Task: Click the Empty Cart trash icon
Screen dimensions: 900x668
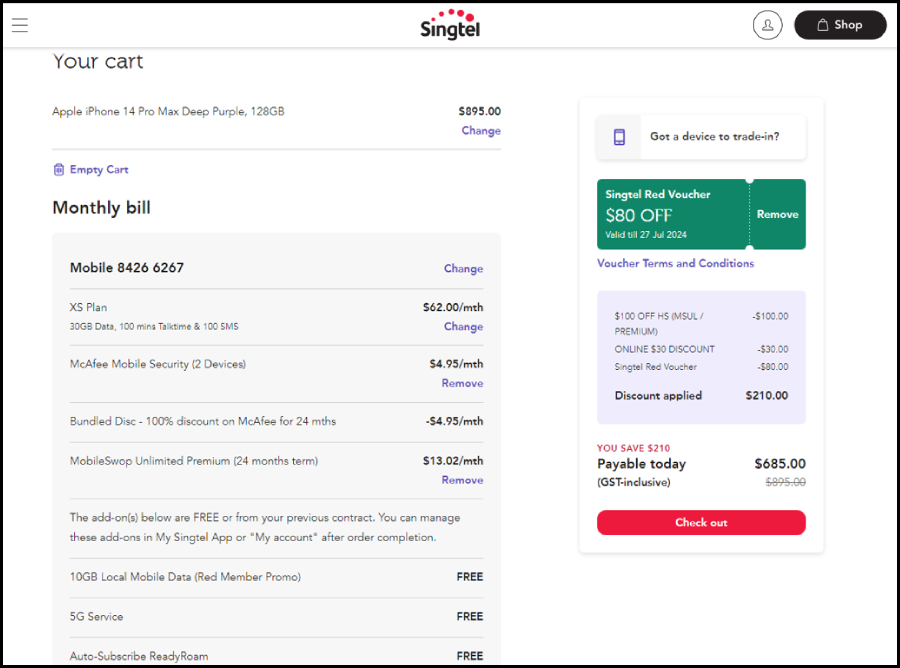Action: point(59,169)
